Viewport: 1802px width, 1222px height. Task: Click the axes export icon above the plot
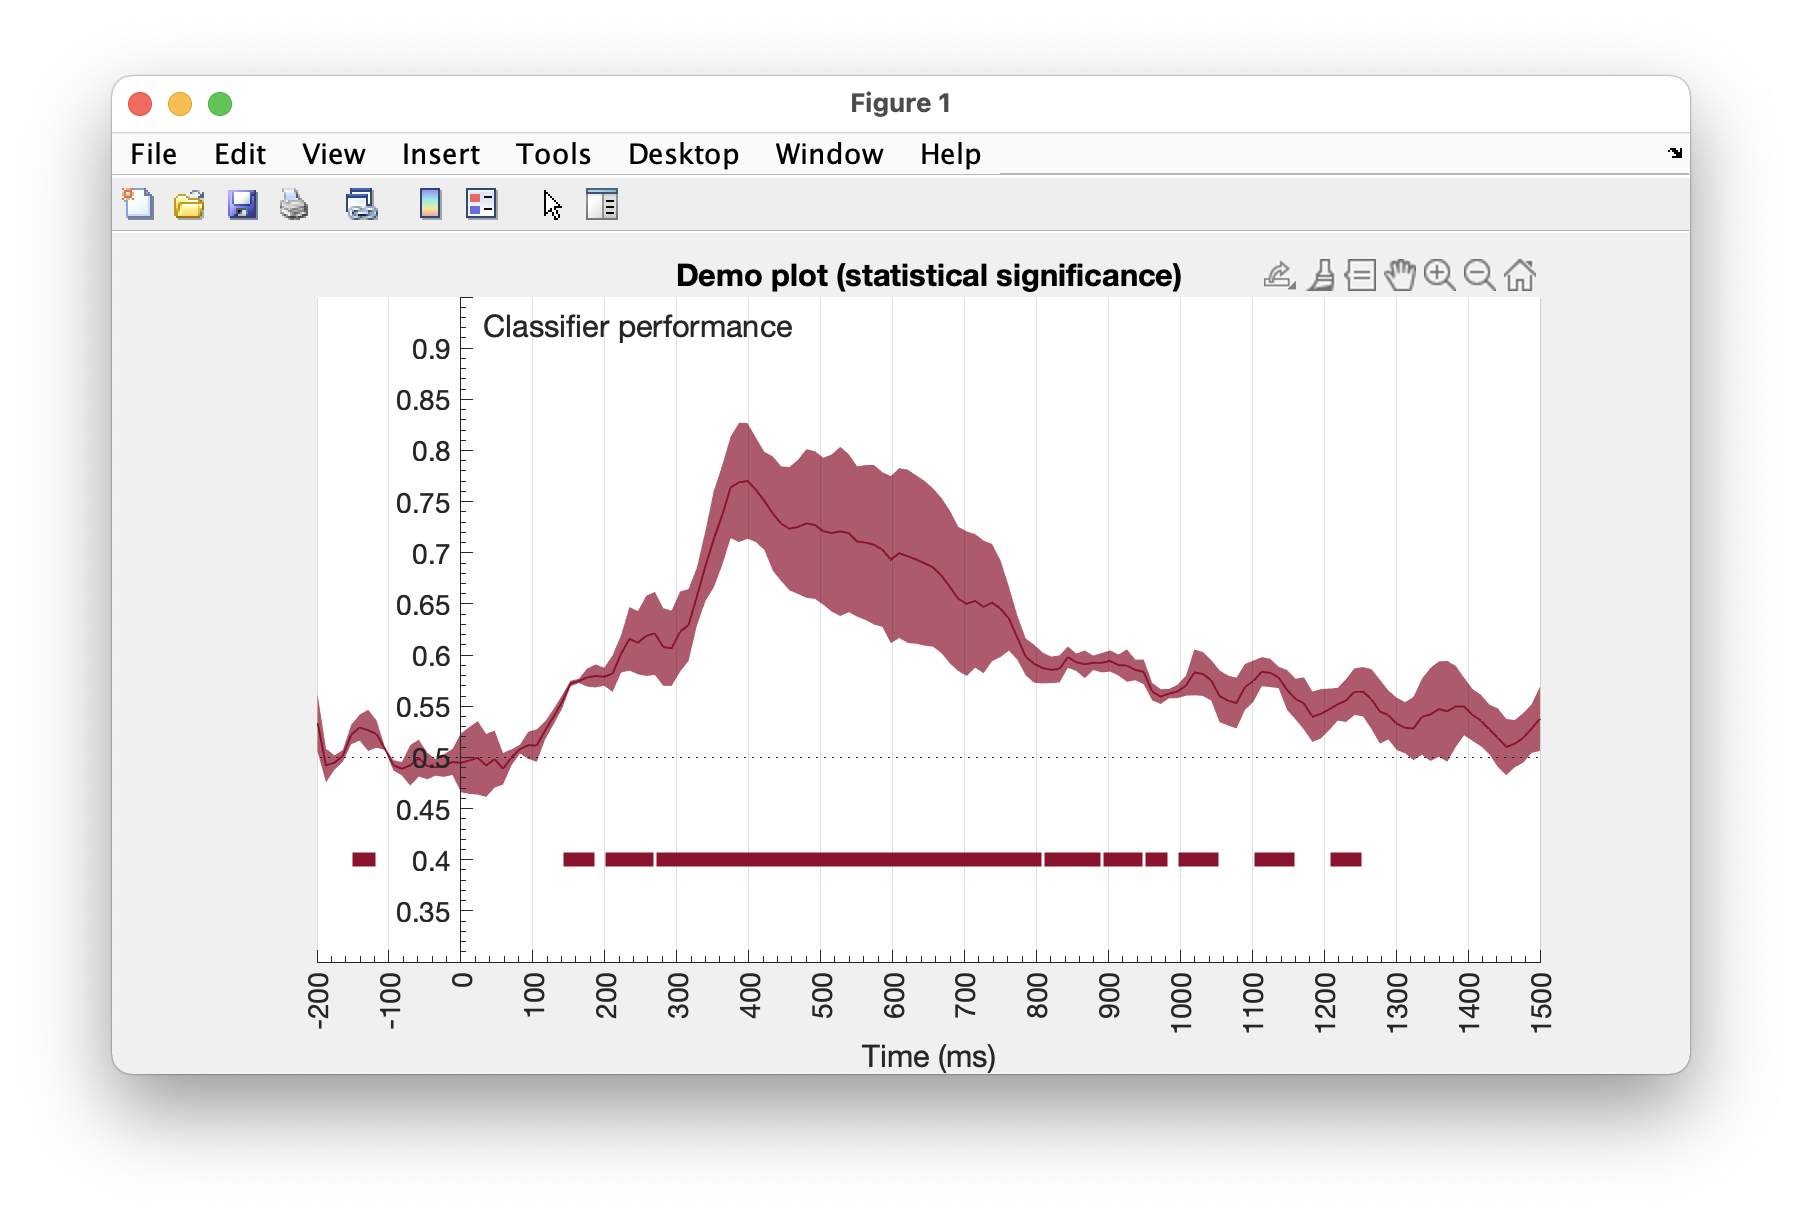tap(1280, 275)
